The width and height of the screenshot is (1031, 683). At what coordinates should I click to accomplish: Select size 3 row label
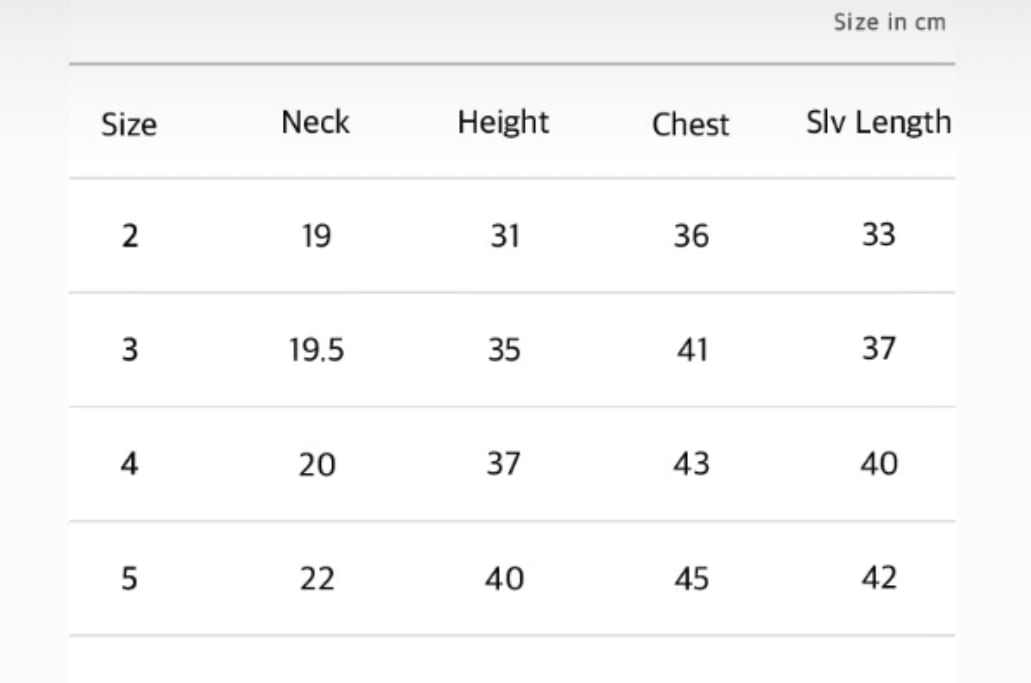(129, 351)
